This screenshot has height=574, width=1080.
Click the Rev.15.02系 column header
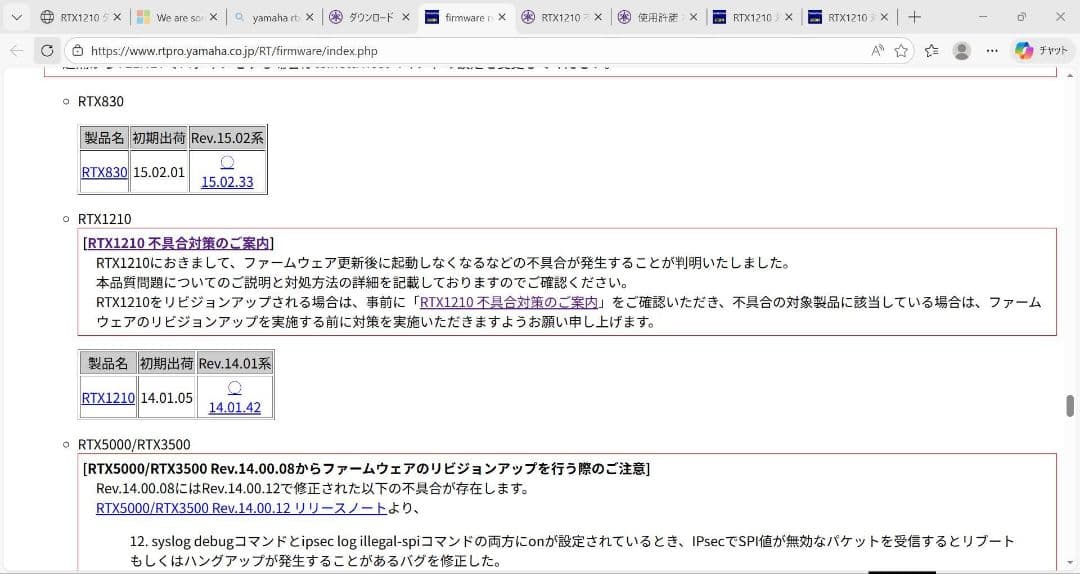227,138
